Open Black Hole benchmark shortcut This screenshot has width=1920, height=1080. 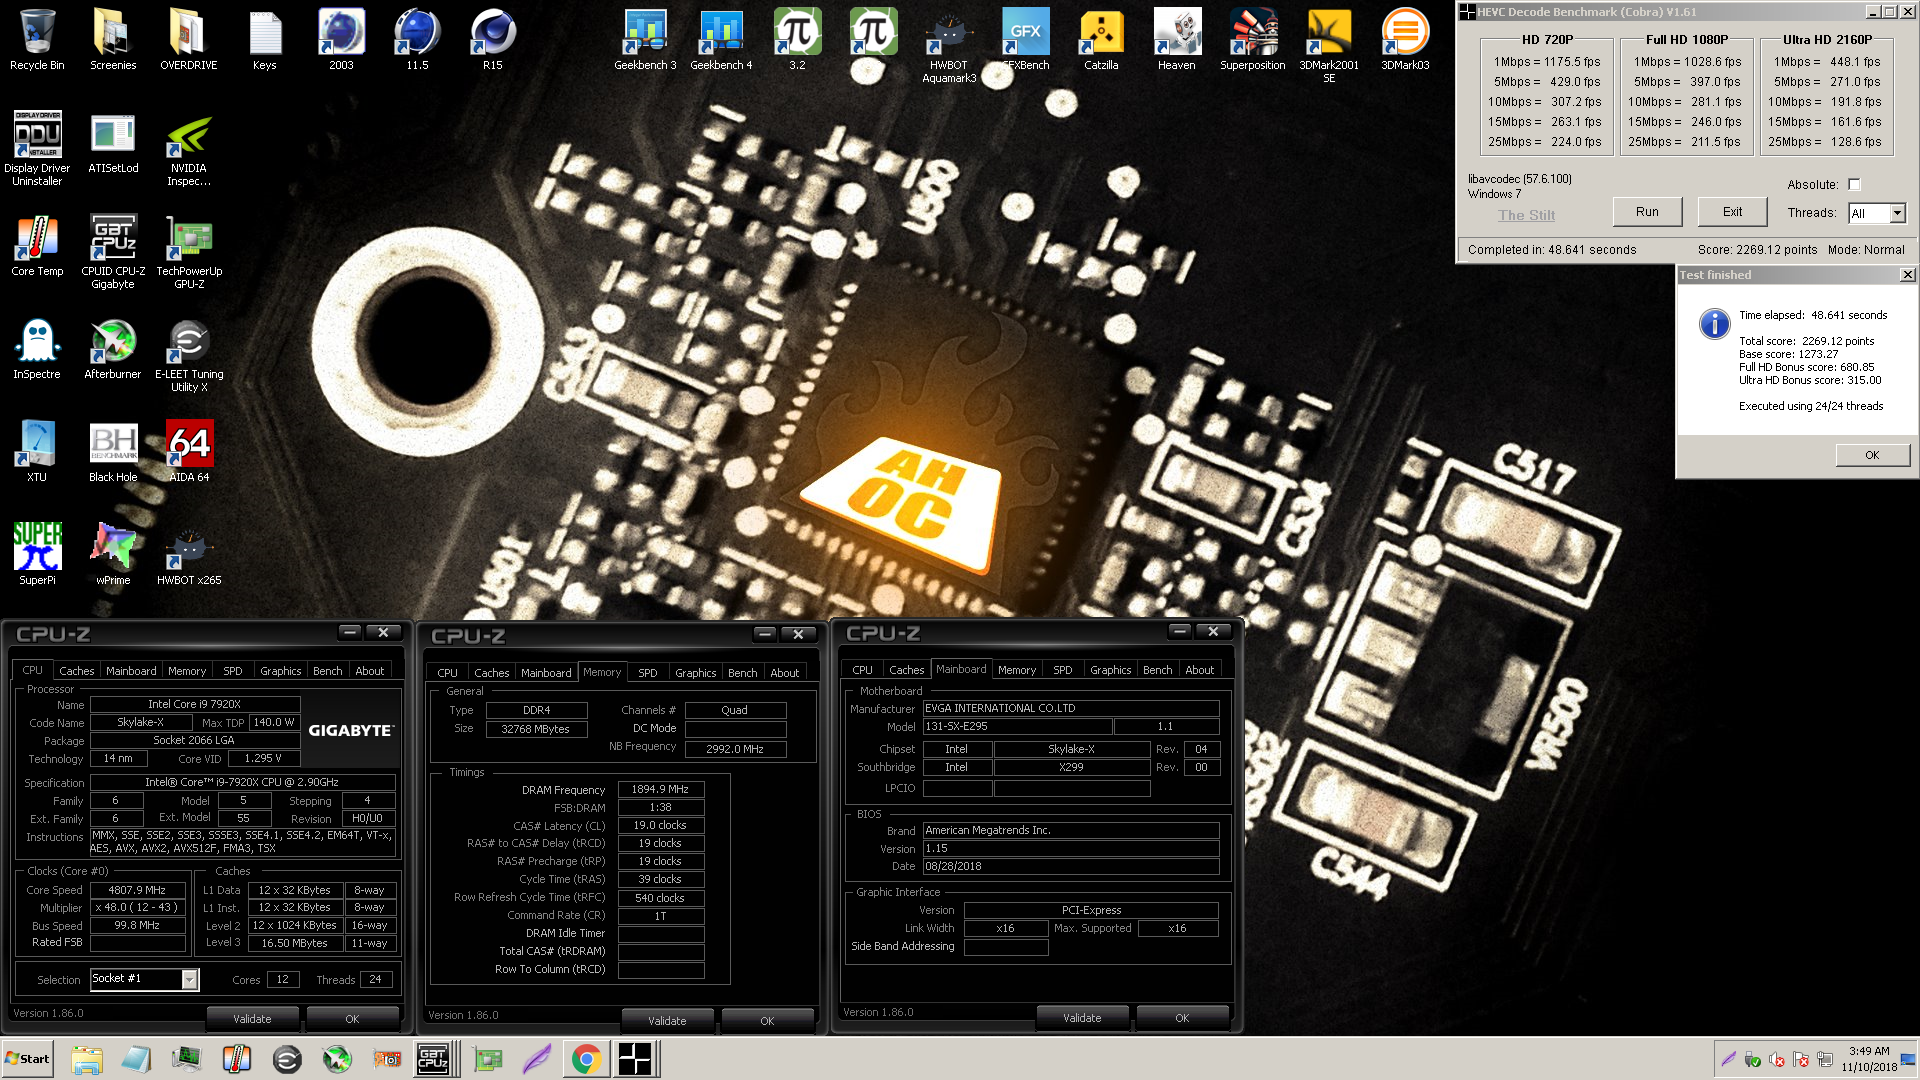coord(113,451)
